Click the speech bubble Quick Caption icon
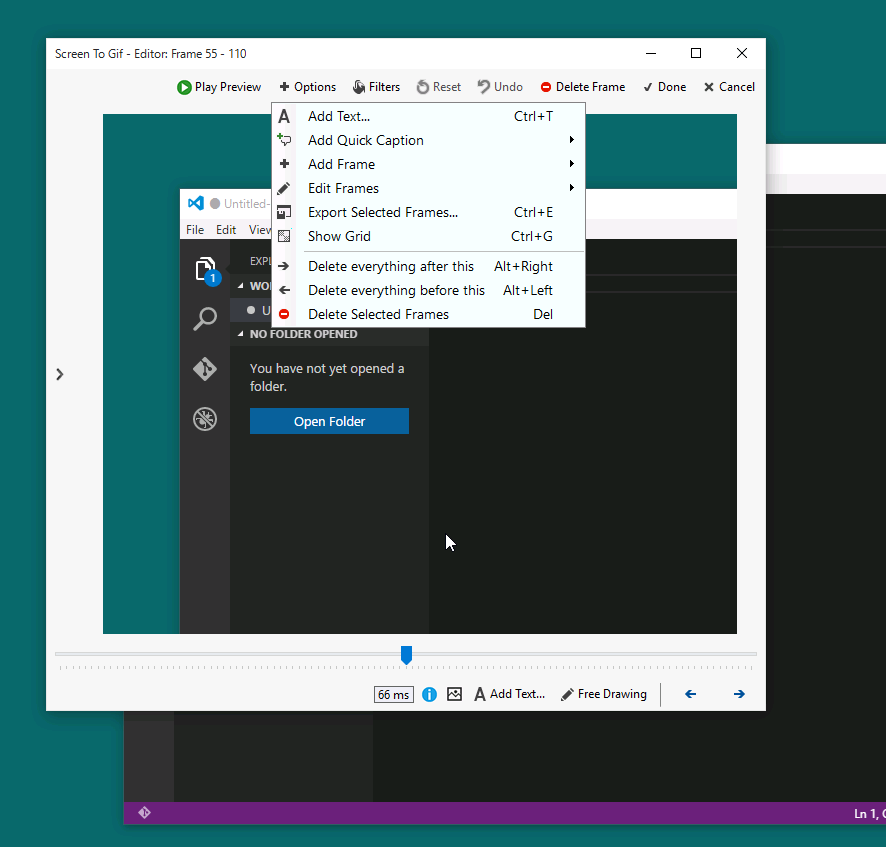This screenshot has height=847, width=886. (x=284, y=140)
